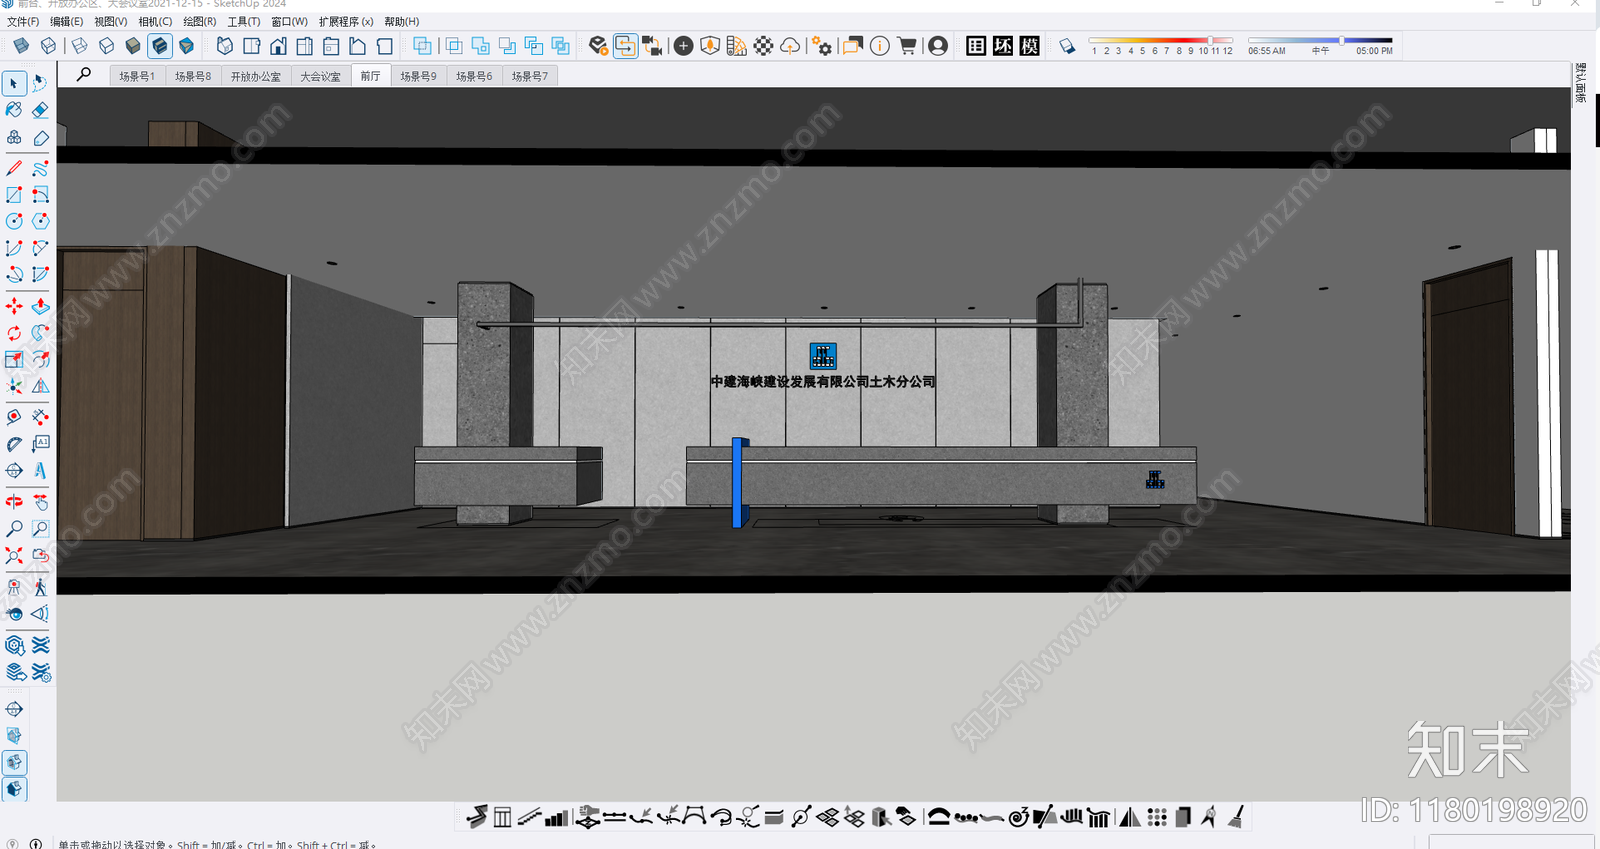
Task: Open the Model Info icon
Action: [x=880, y=46]
